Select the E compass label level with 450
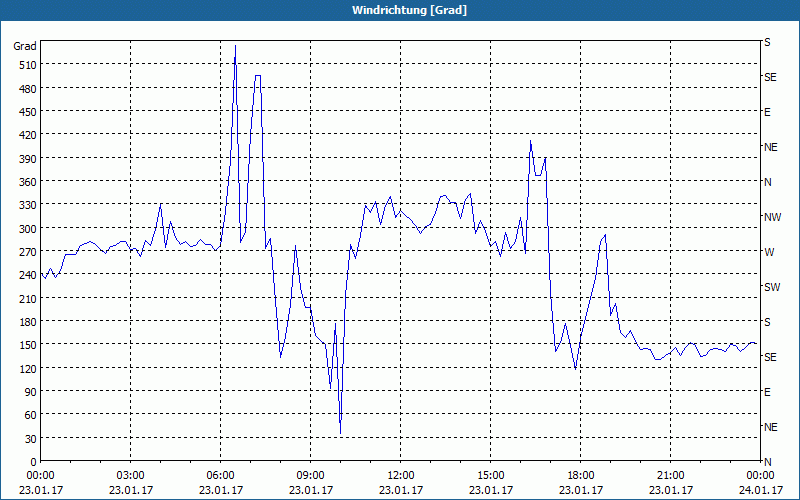 (767, 112)
